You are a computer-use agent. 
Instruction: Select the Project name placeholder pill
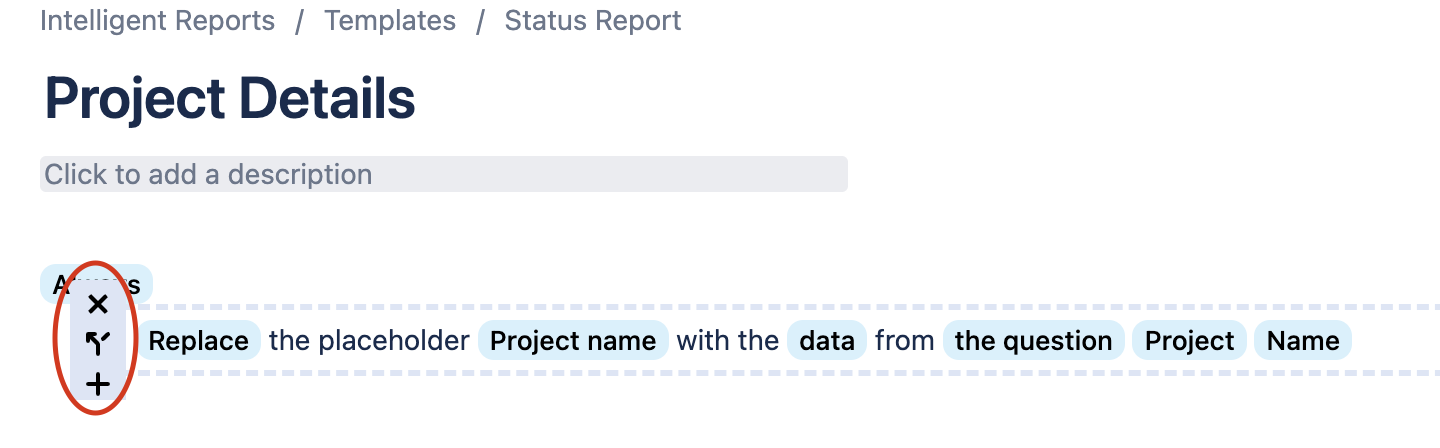[573, 341]
